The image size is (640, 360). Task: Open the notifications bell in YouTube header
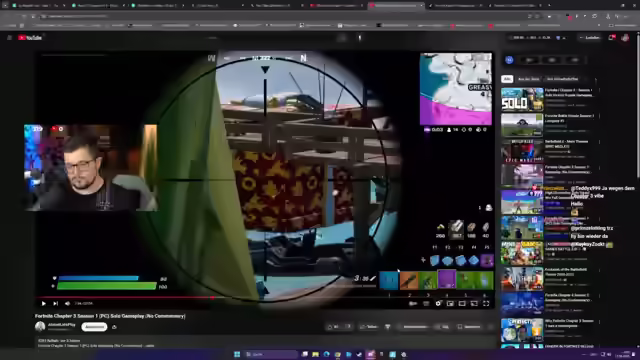click(611, 38)
